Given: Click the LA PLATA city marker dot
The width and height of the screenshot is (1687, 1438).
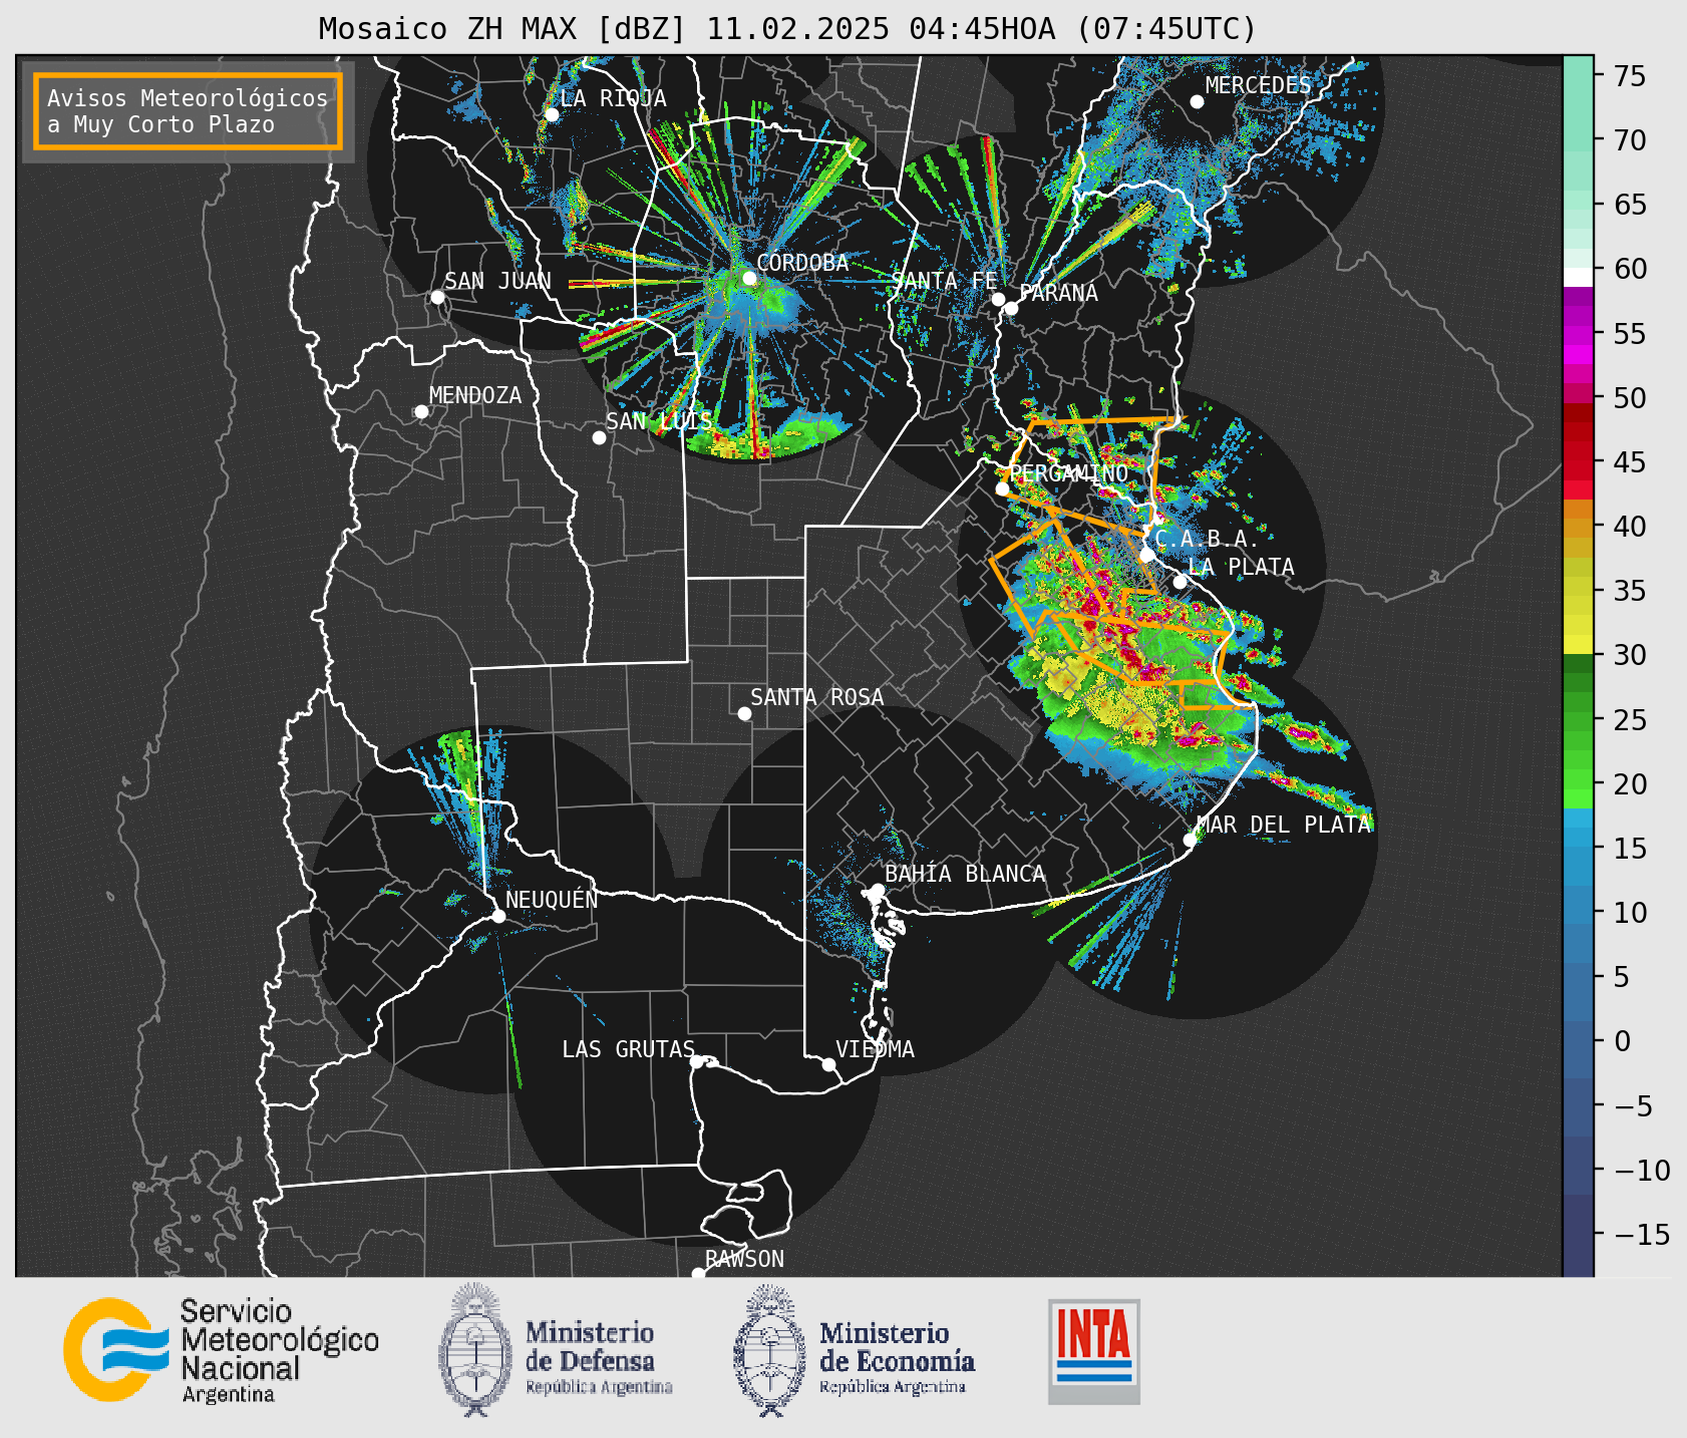Looking at the screenshot, I should tap(1180, 582).
